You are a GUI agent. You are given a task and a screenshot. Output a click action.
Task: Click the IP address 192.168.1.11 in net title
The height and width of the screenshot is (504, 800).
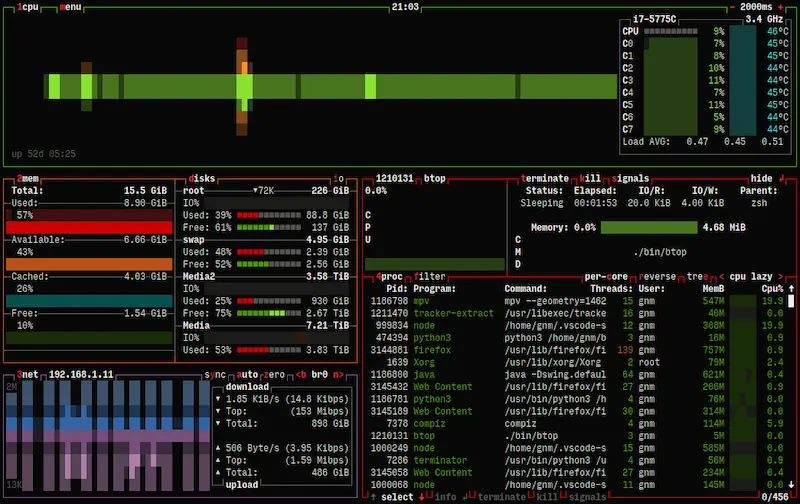[81, 374]
